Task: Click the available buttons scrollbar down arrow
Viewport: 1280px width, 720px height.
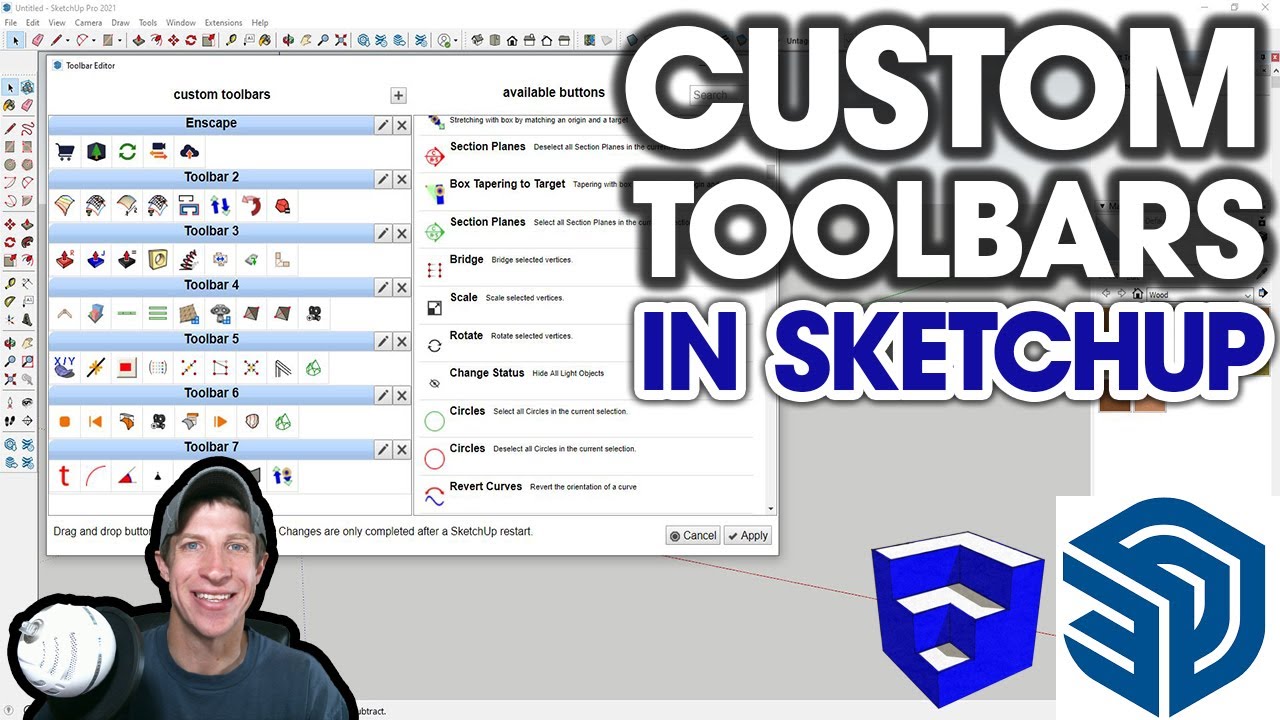Action: click(x=771, y=509)
